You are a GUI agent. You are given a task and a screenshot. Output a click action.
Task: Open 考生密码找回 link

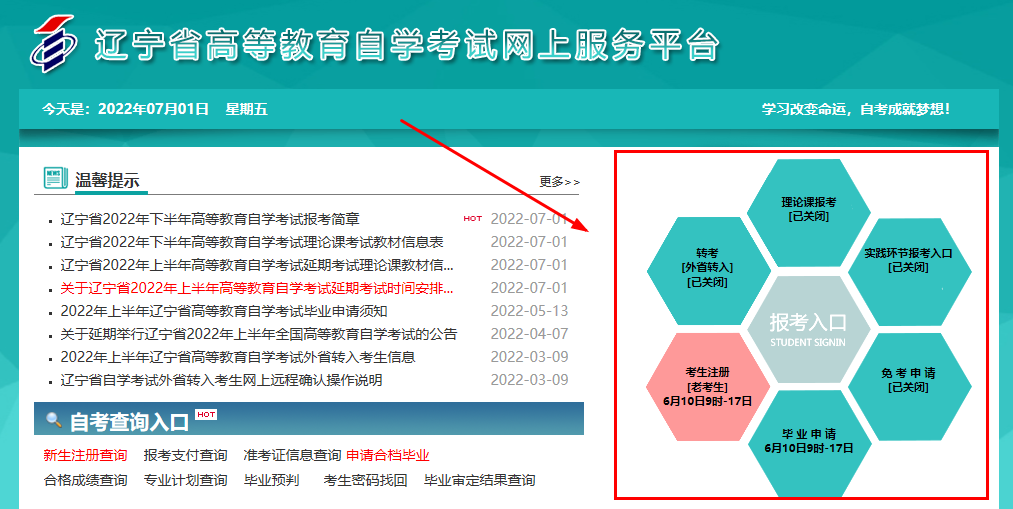tap(365, 480)
